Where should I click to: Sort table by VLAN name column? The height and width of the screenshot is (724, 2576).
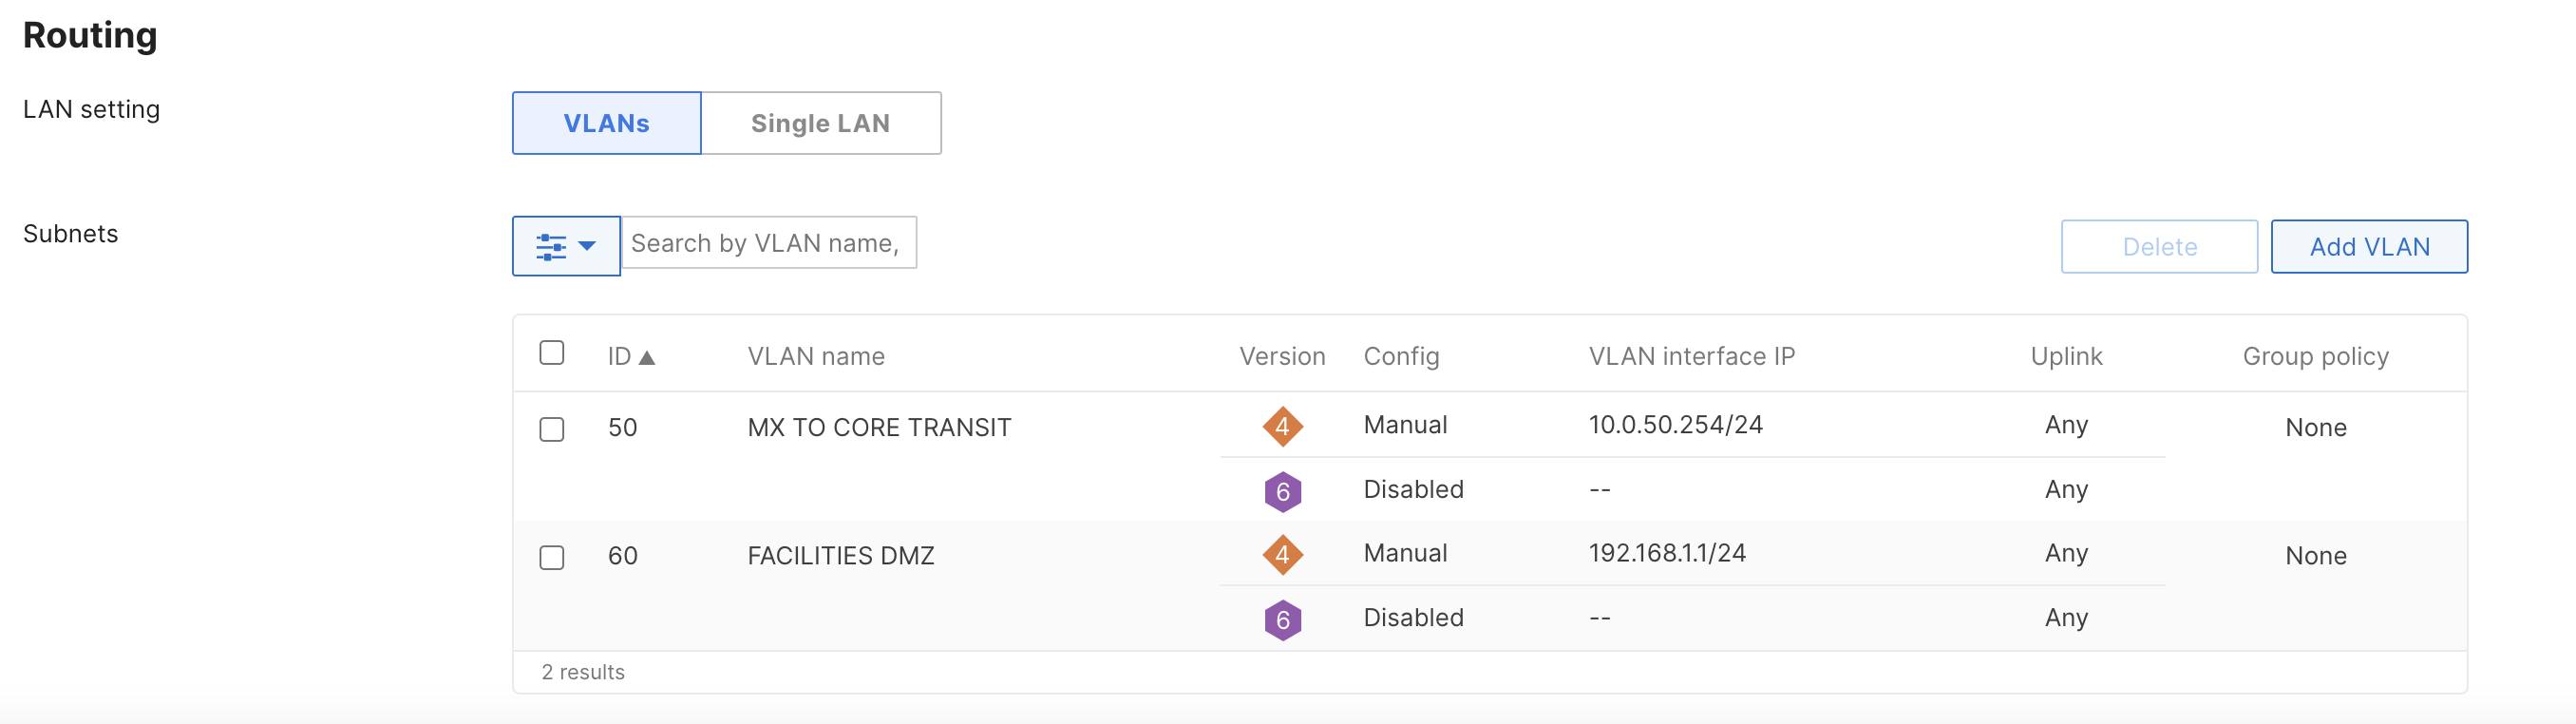pos(816,355)
